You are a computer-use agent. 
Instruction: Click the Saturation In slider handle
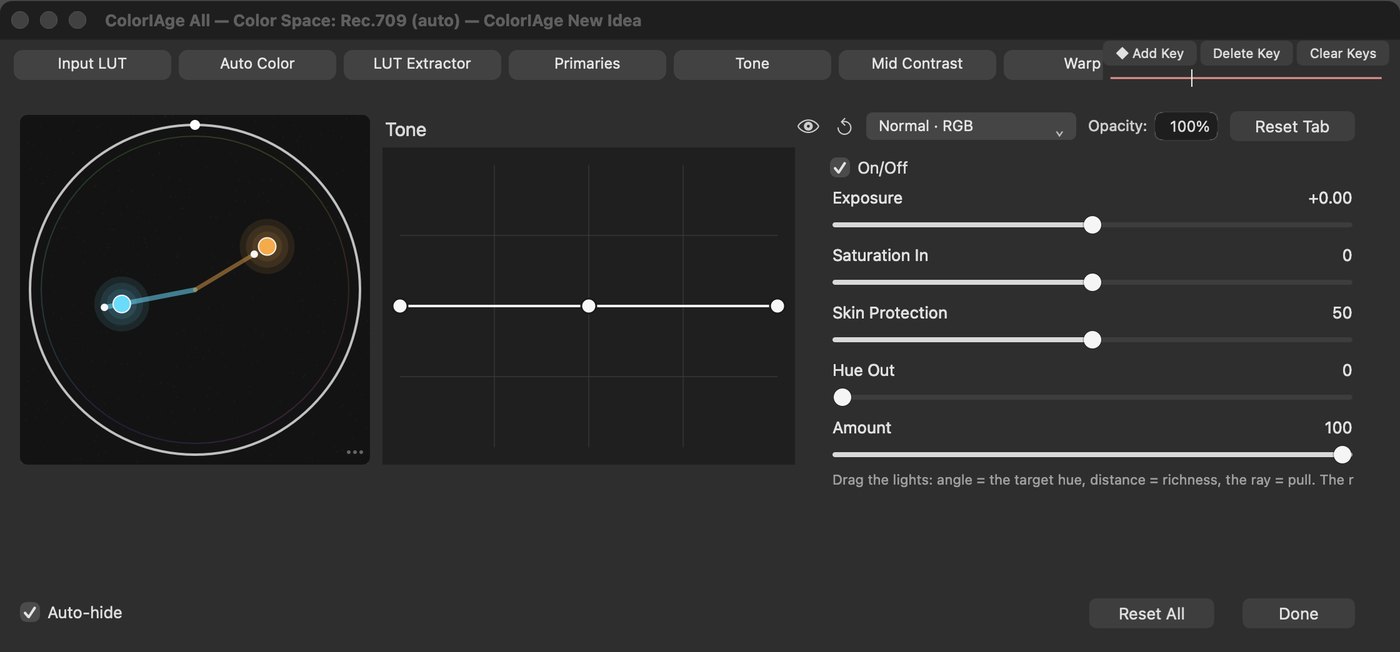pos(1092,282)
